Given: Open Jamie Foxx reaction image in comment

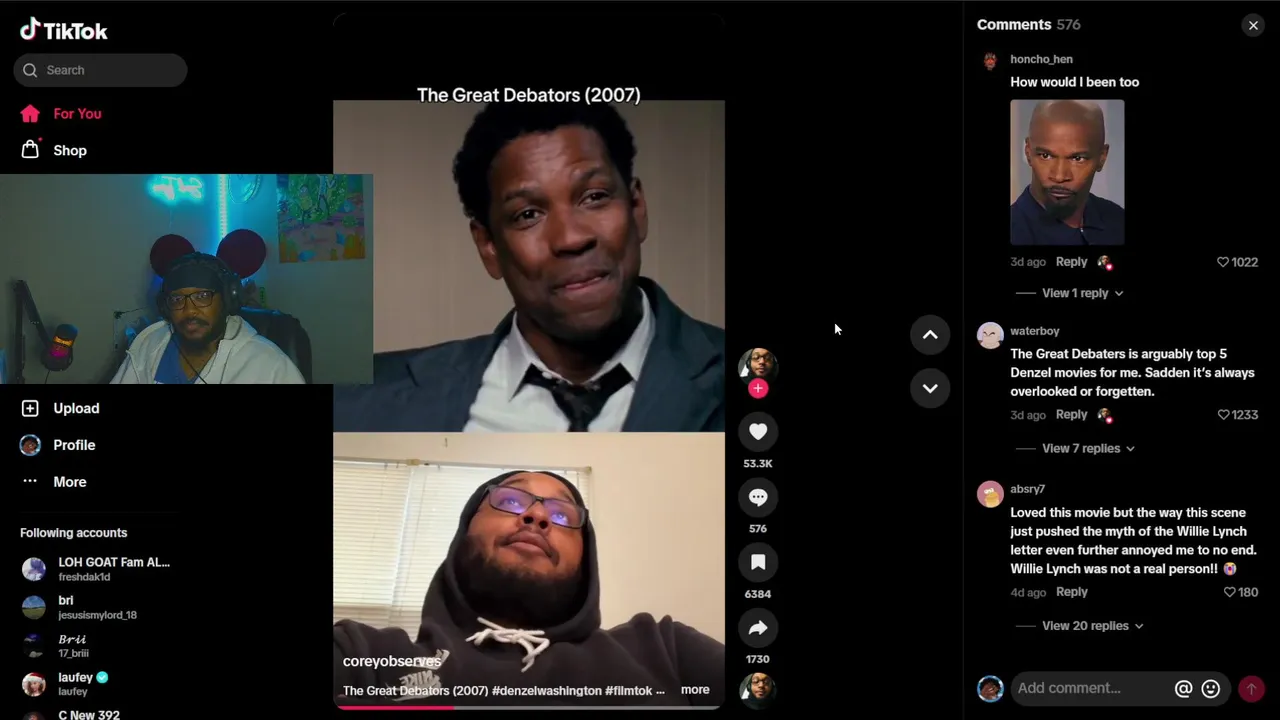Looking at the screenshot, I should (x=1067, y=172).
